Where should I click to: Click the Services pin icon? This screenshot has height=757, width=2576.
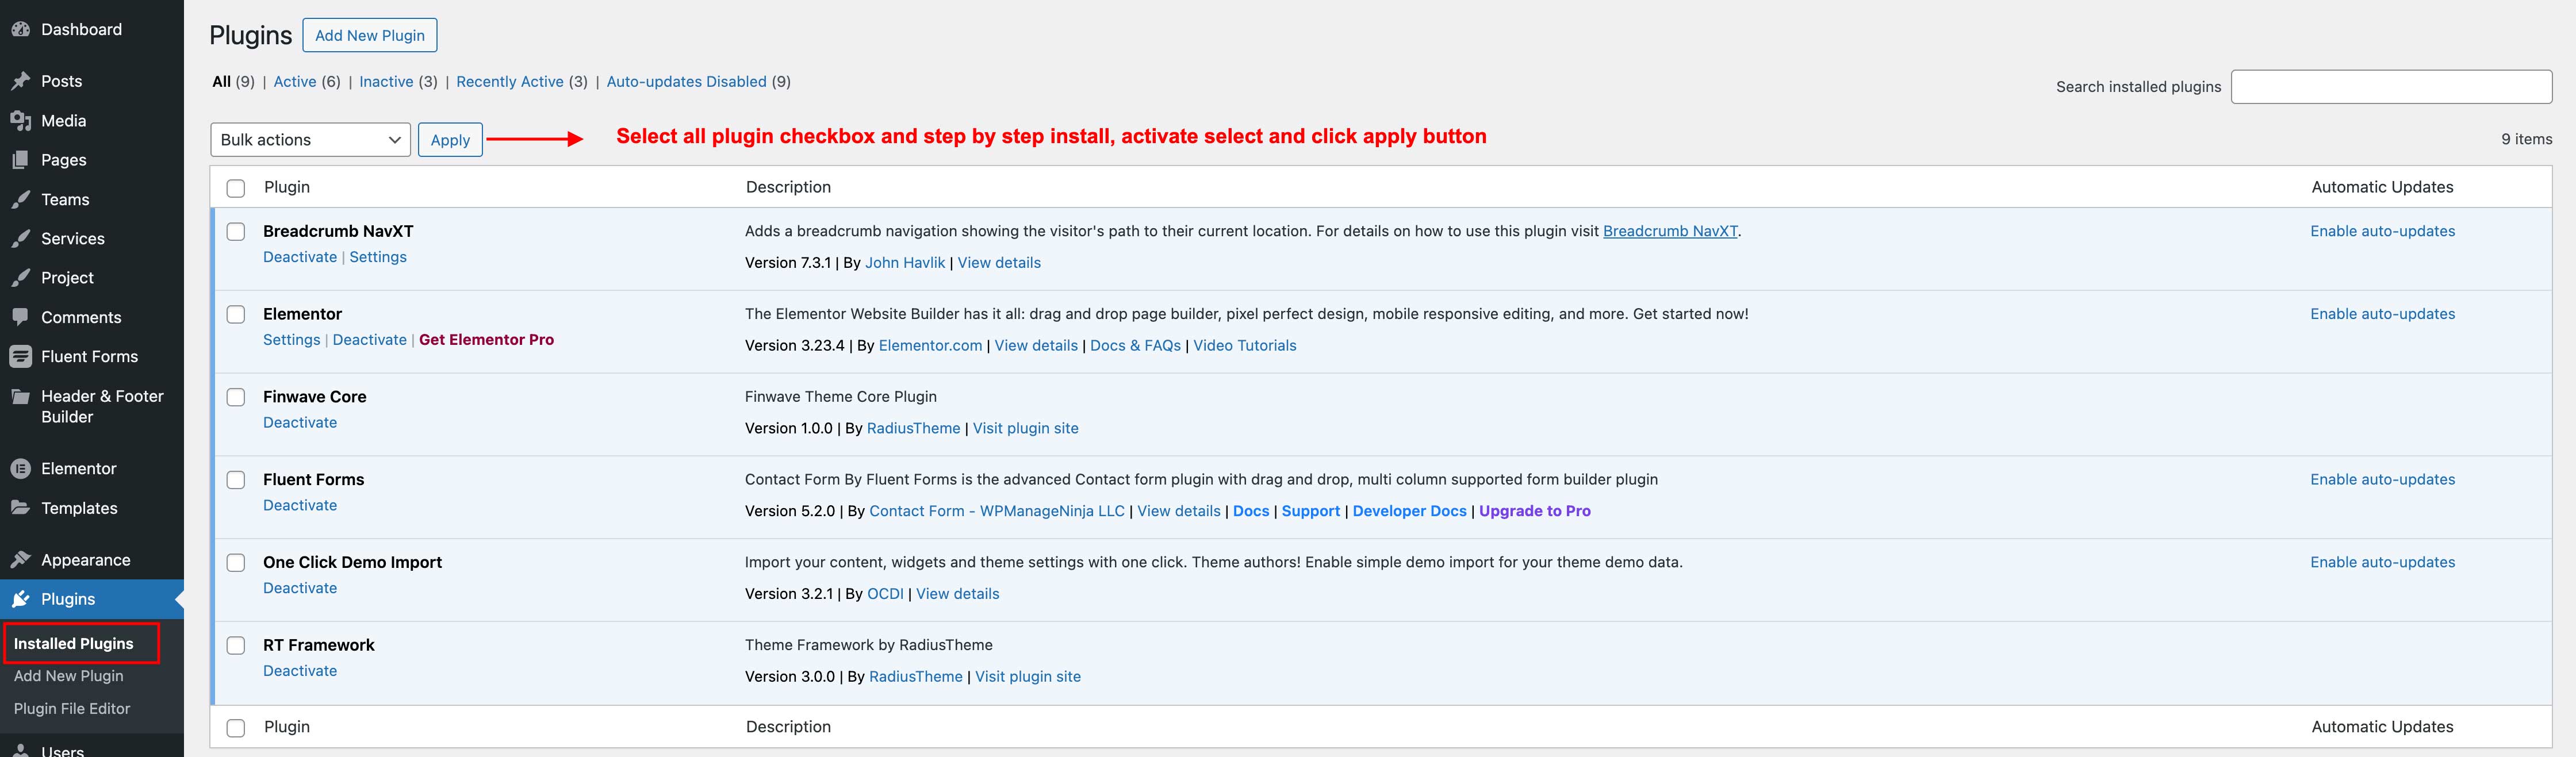[x=20, y=238]
